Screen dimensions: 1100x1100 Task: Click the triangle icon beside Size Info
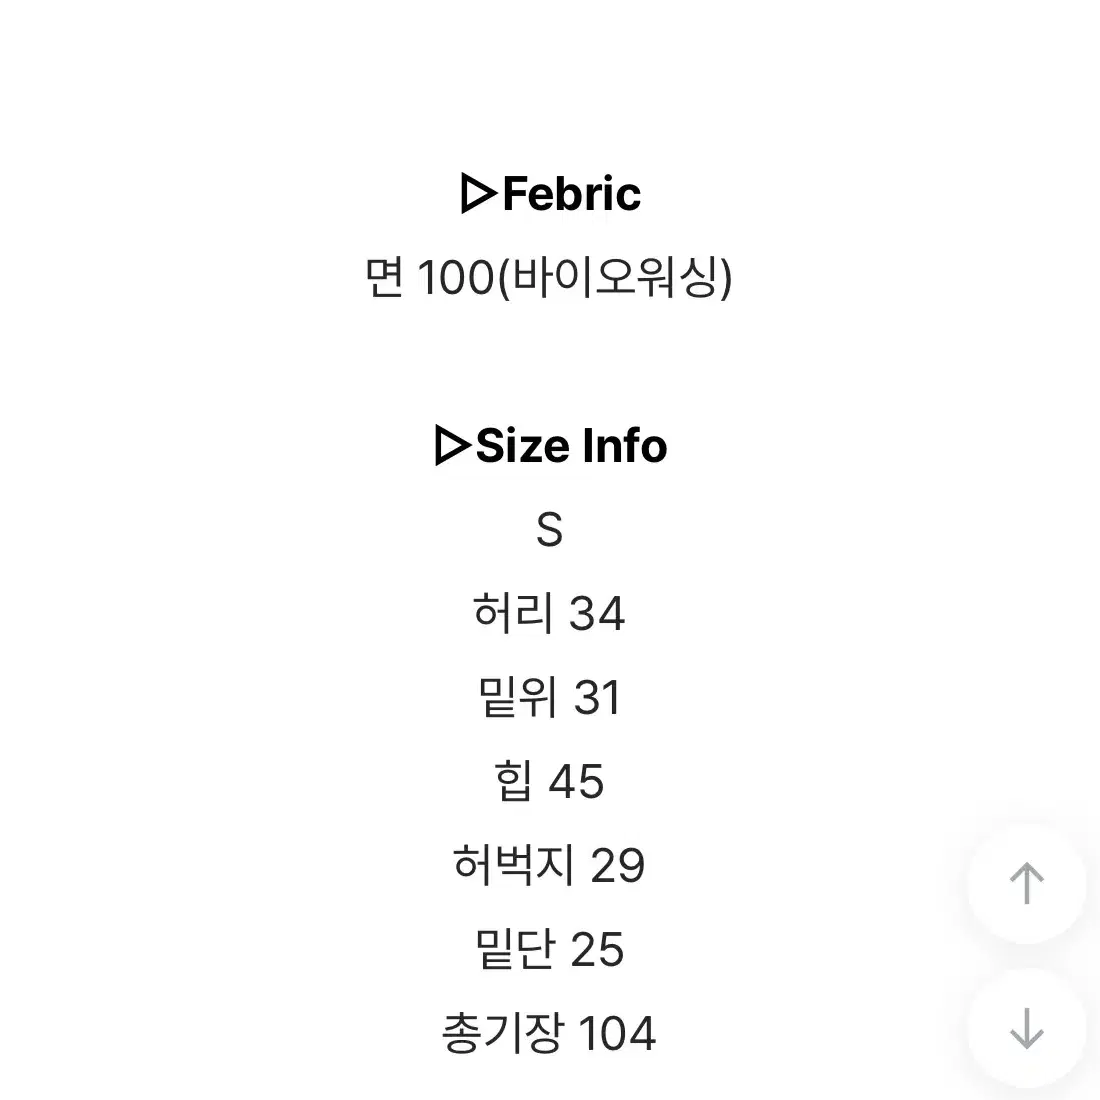452,445
